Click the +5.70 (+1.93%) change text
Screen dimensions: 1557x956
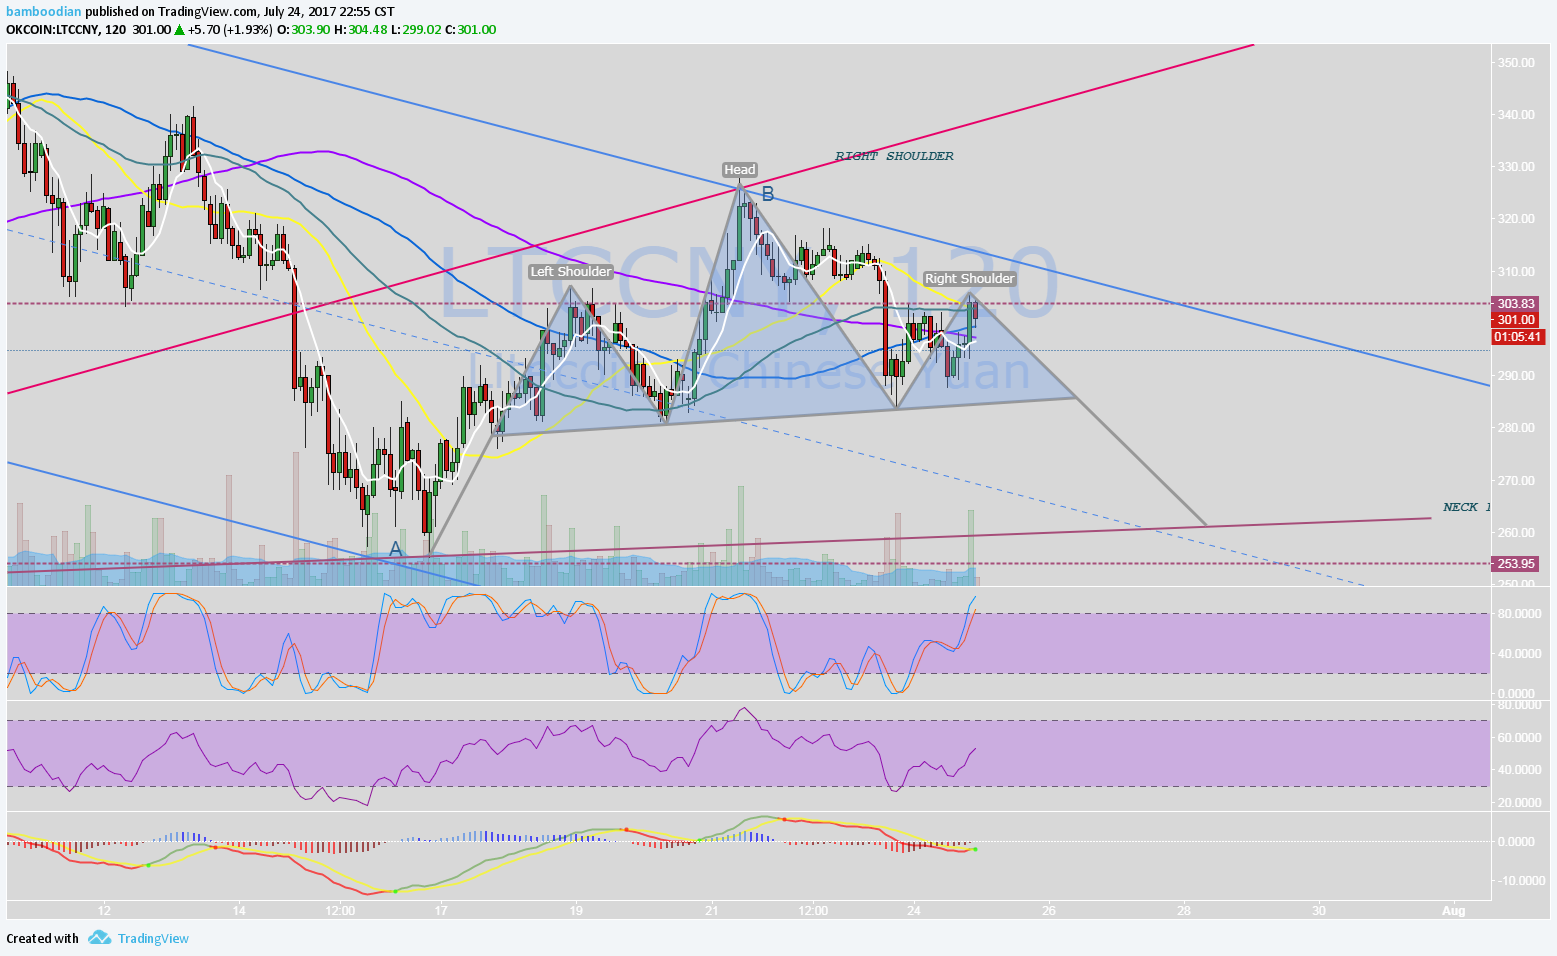click(x=230, y=30)
